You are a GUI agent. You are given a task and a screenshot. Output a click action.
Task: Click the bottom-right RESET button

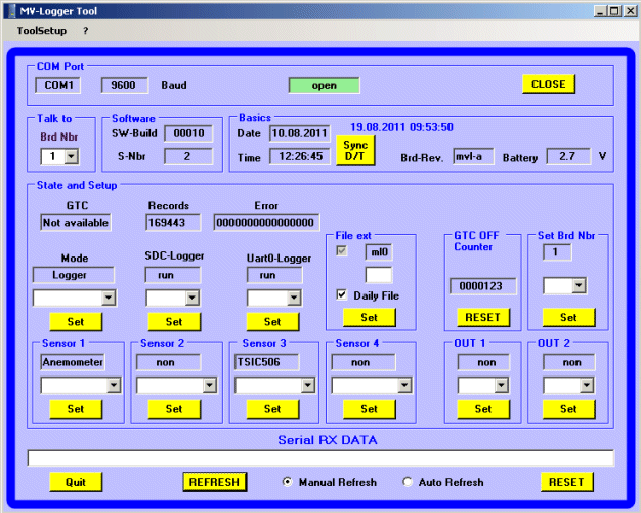(x=566, y=482)
